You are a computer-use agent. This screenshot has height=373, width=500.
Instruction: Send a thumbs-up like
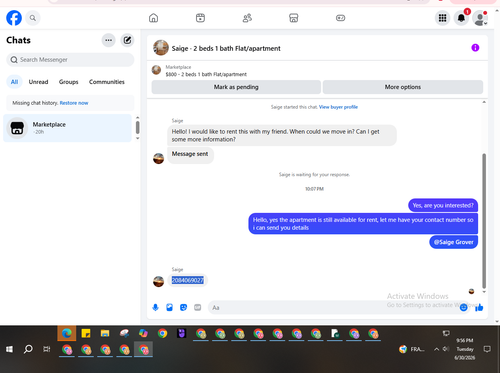[x=479, y=307]
